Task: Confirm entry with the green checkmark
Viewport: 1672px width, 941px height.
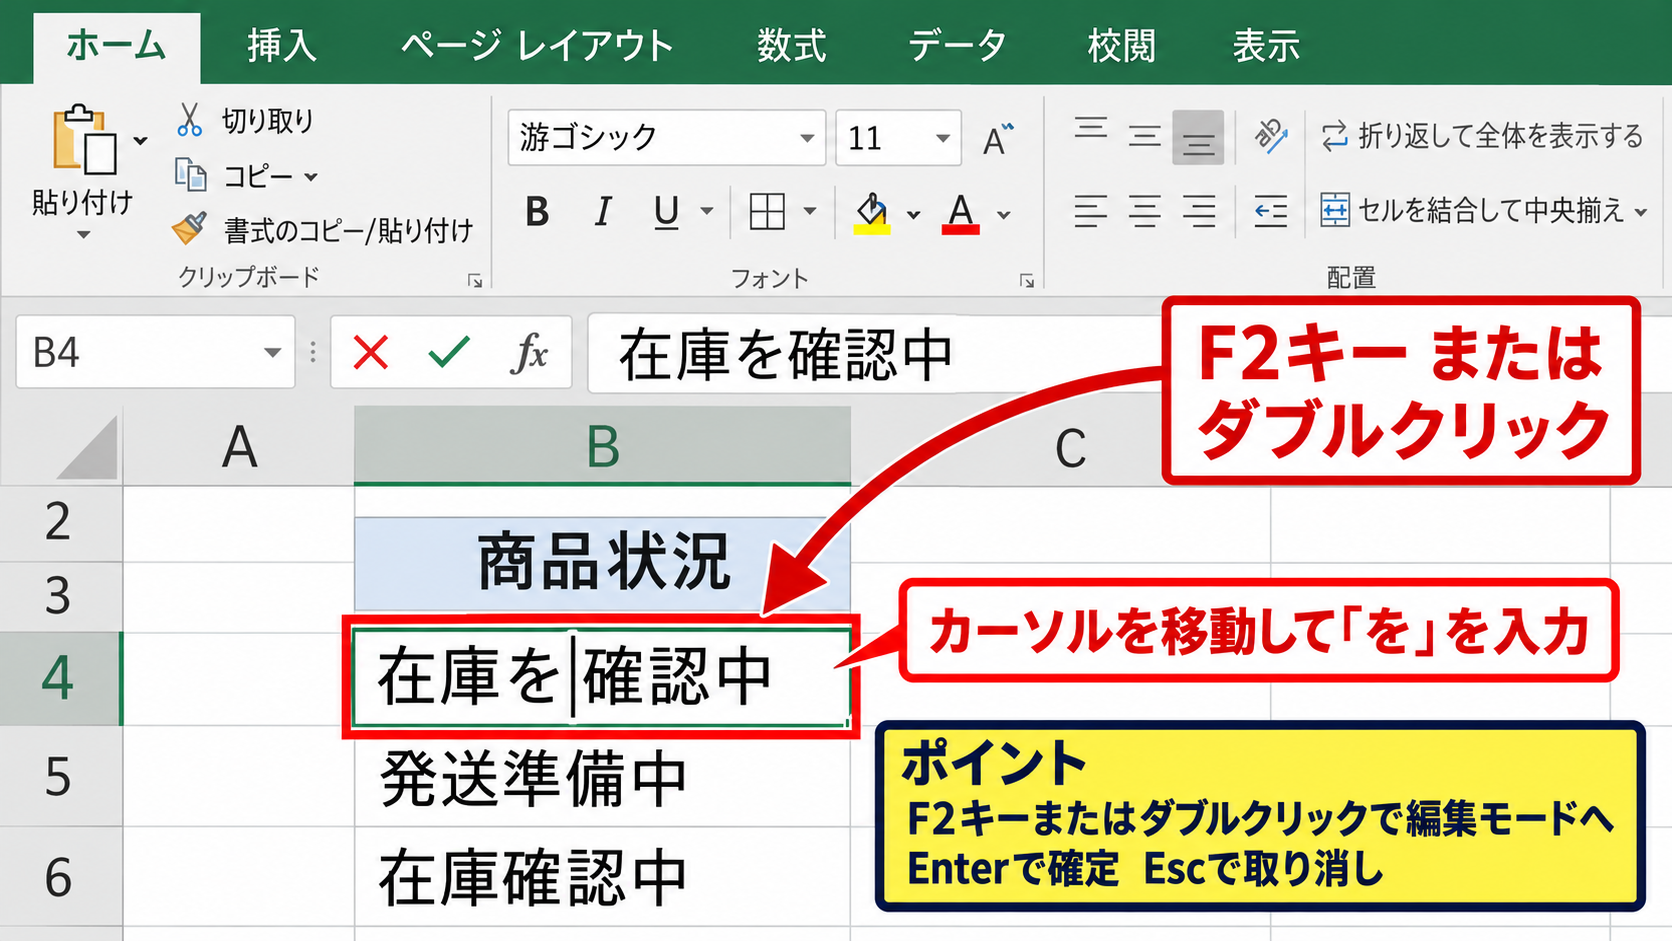Action: click(449, 351)
